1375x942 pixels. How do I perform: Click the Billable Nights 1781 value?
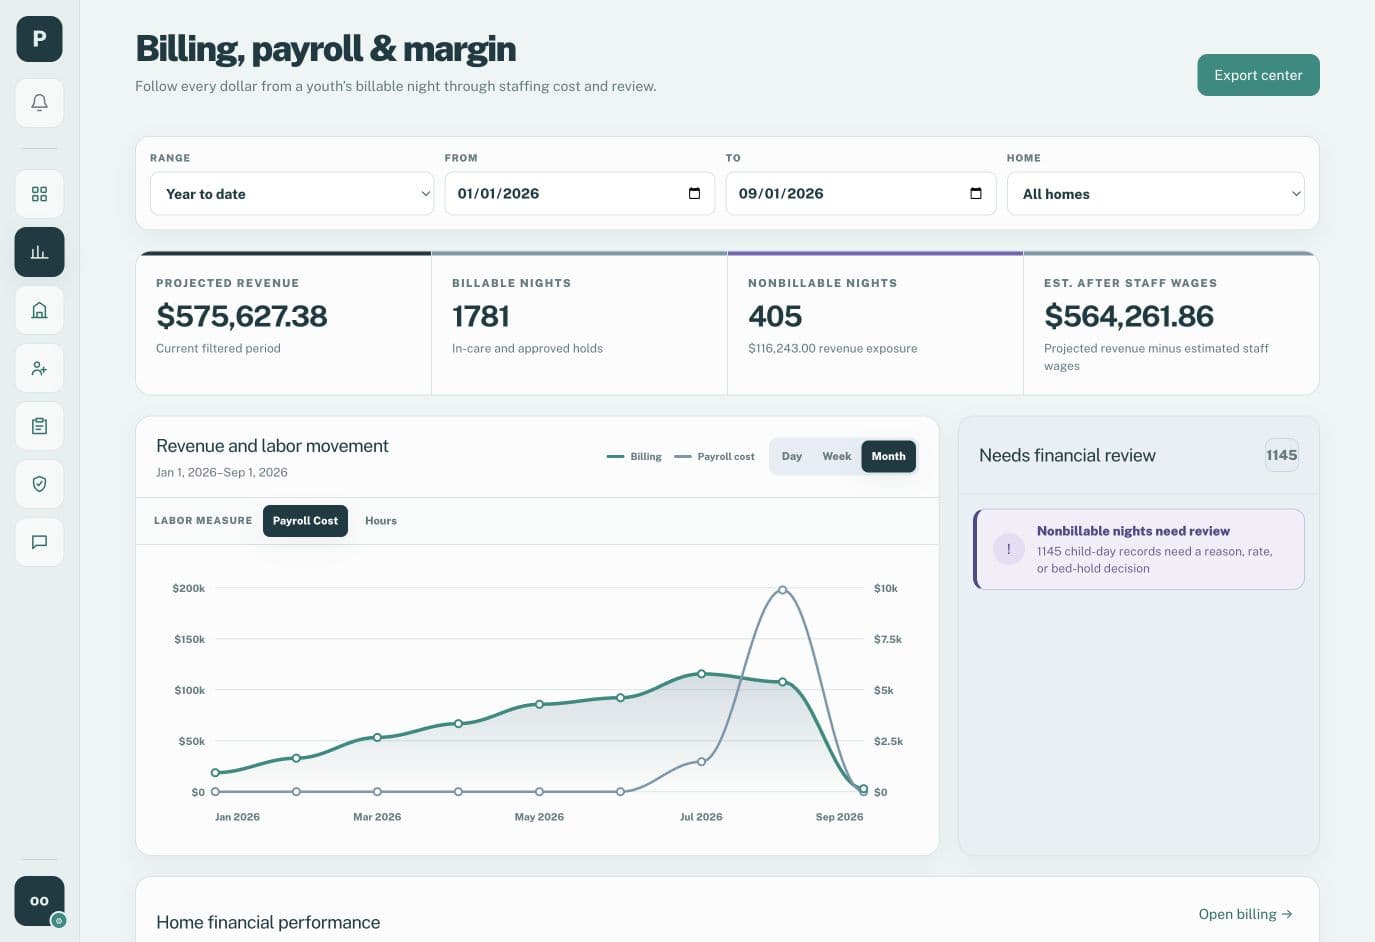coord(481,316)
